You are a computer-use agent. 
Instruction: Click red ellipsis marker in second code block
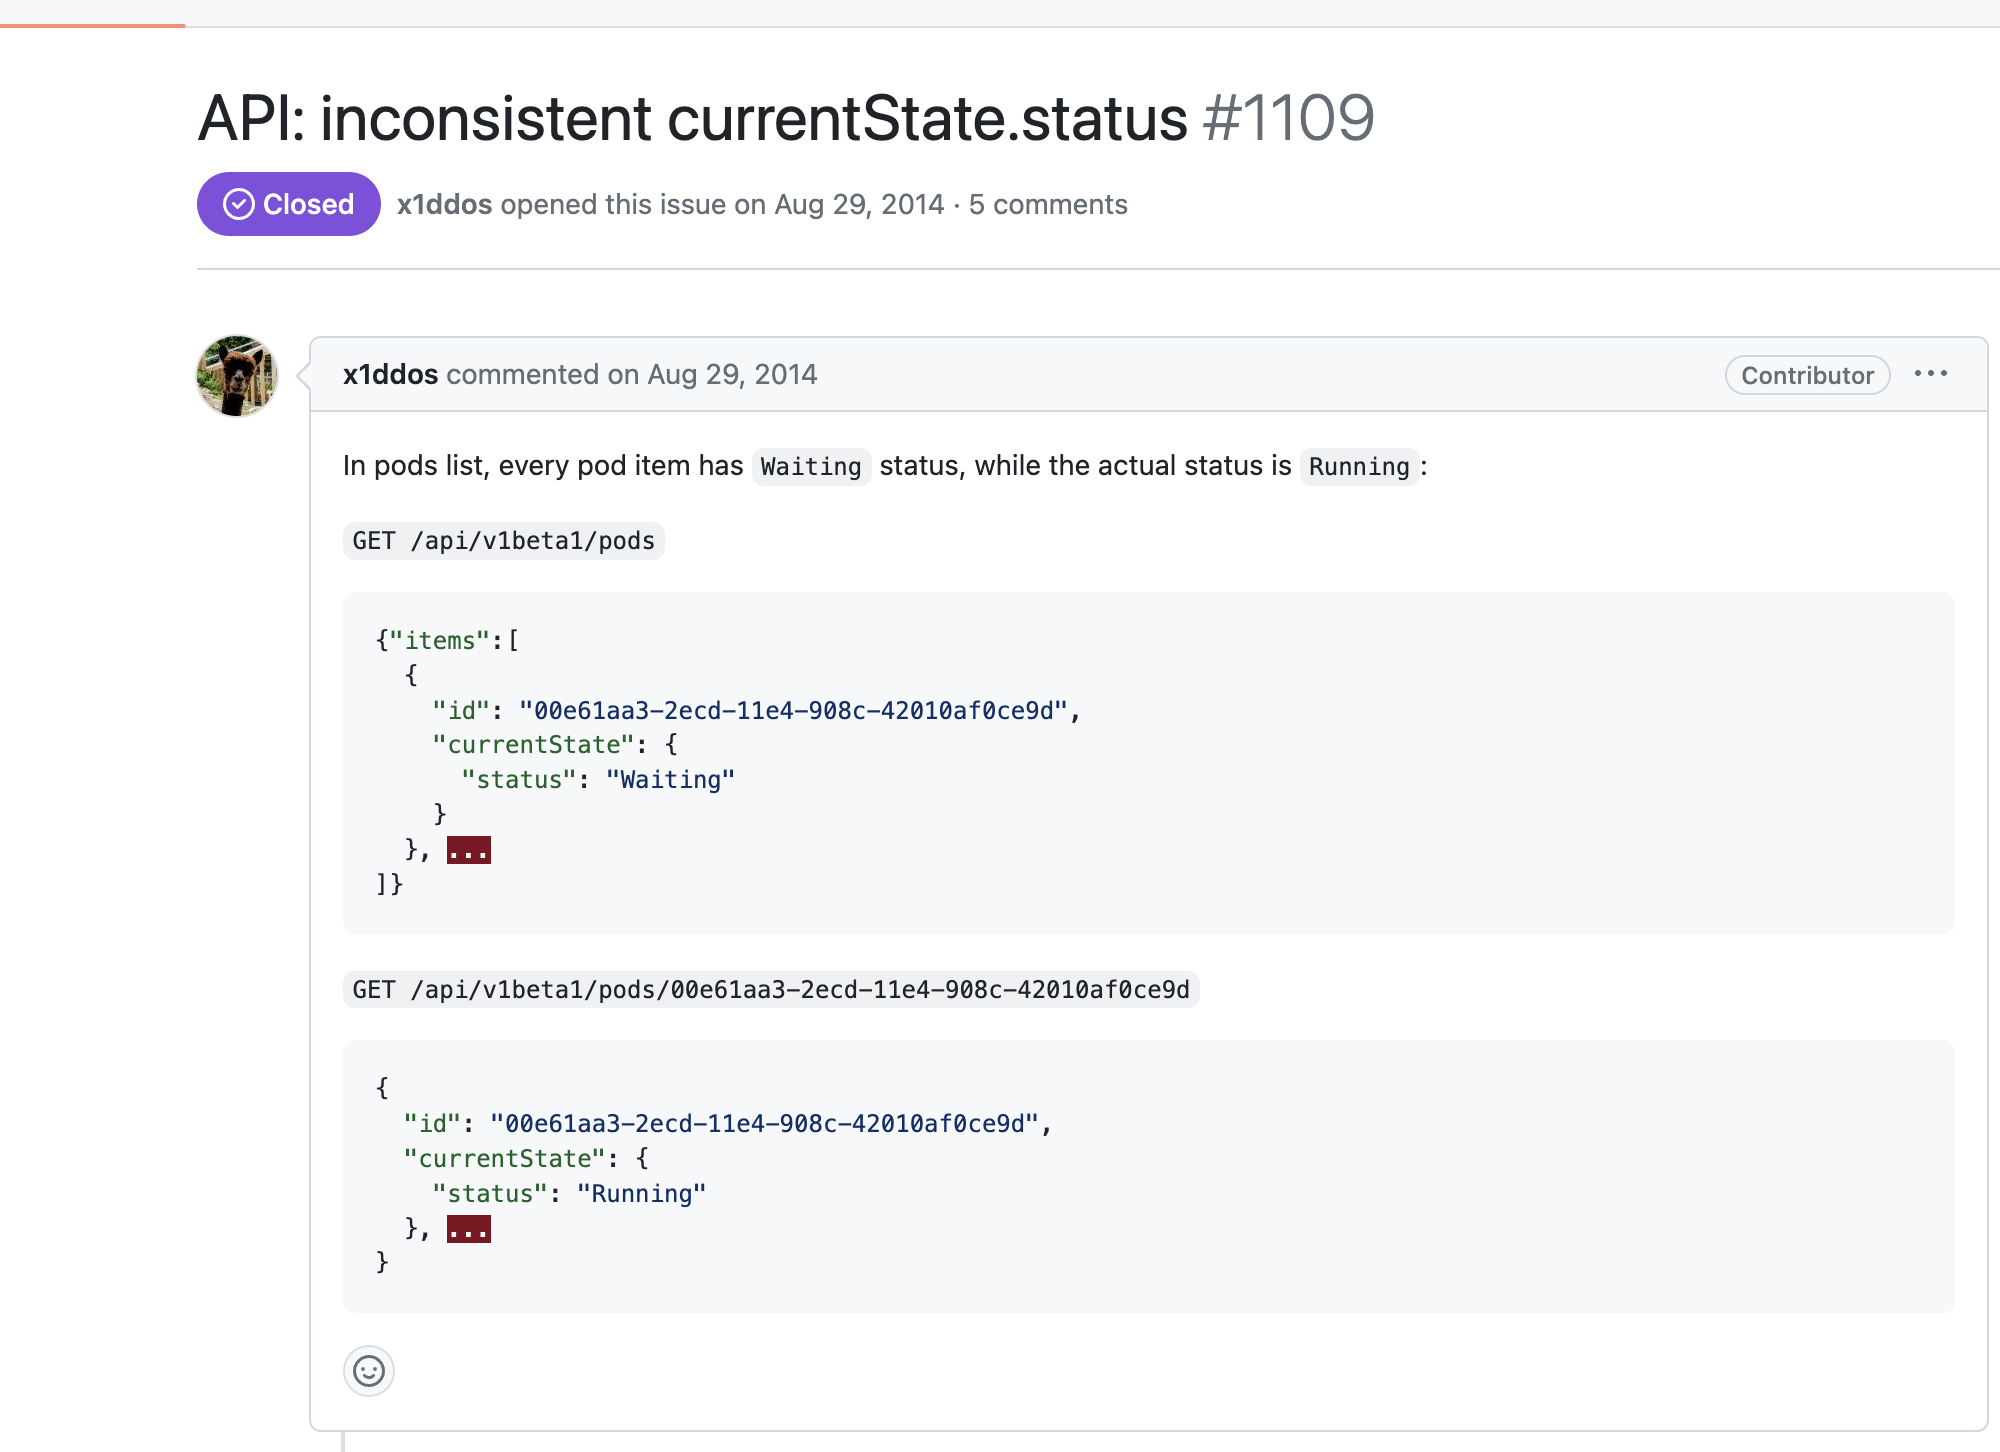(x=468, y=1229)
